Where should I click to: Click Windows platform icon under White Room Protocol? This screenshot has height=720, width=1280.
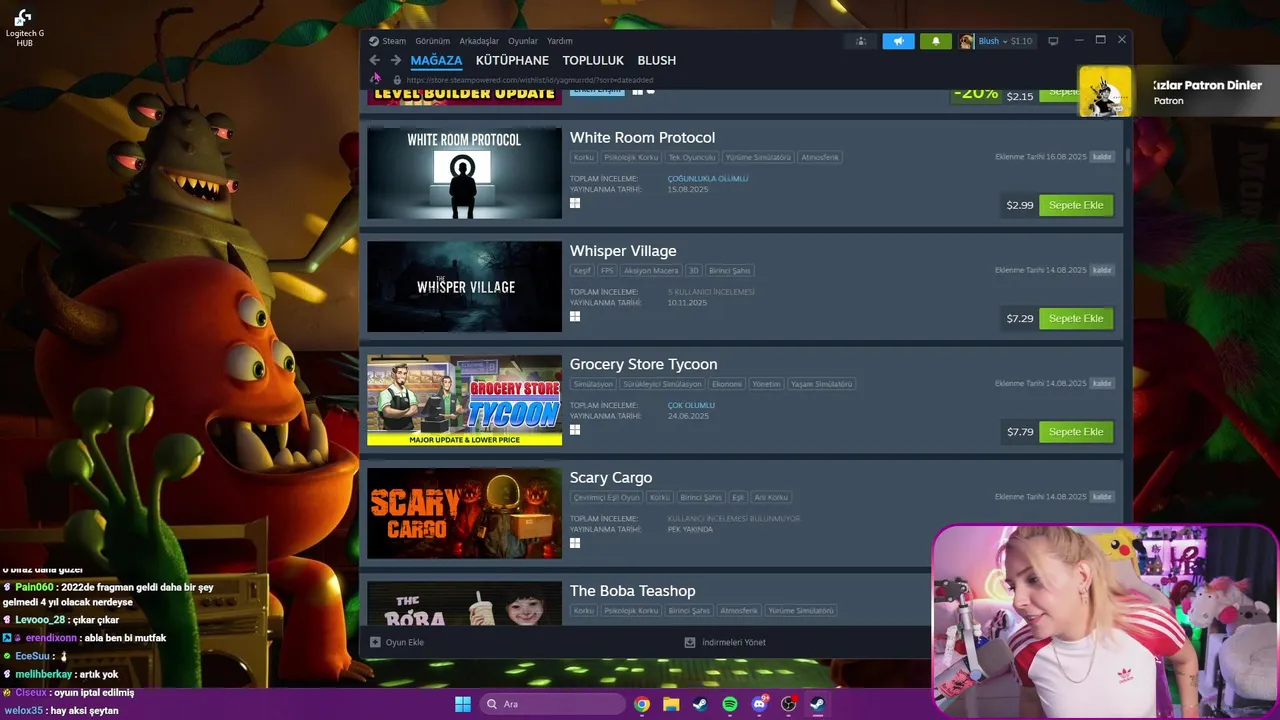575,203
